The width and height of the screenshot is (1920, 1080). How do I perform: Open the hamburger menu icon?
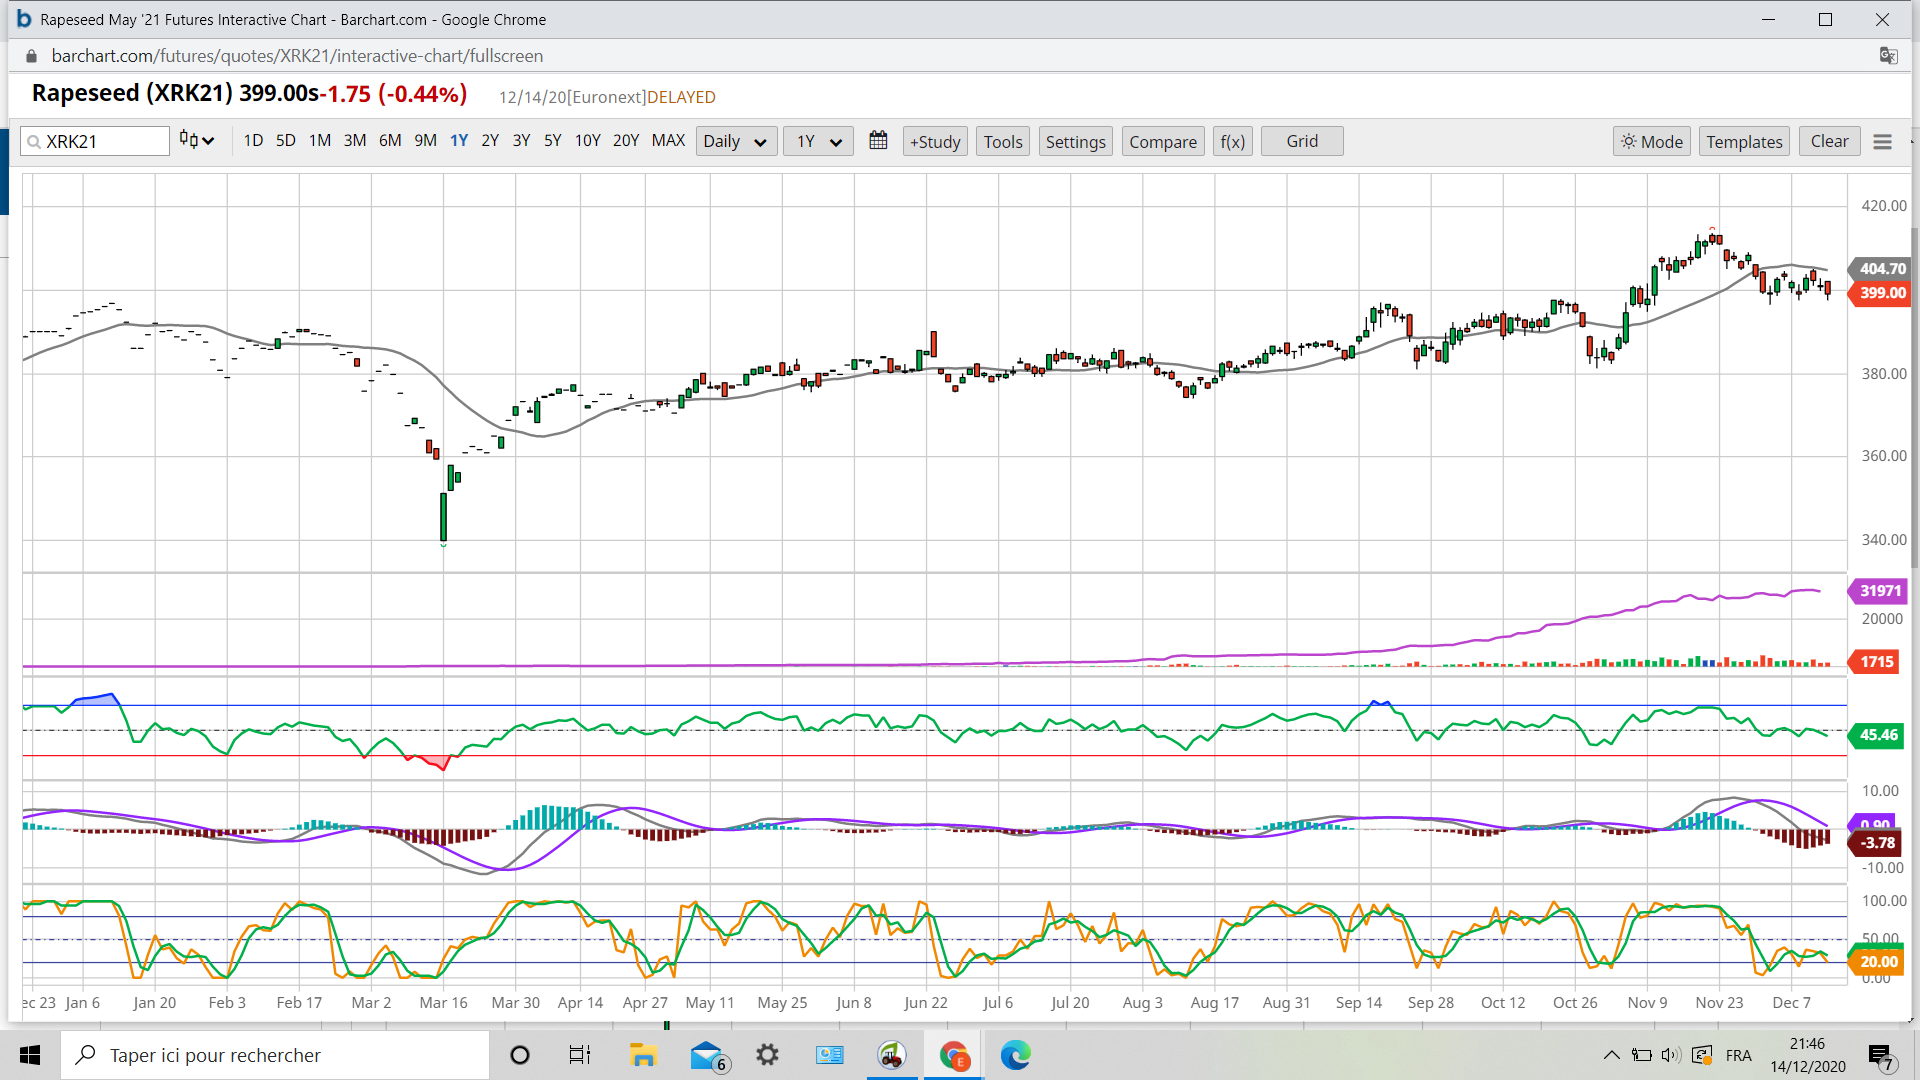1882,142
